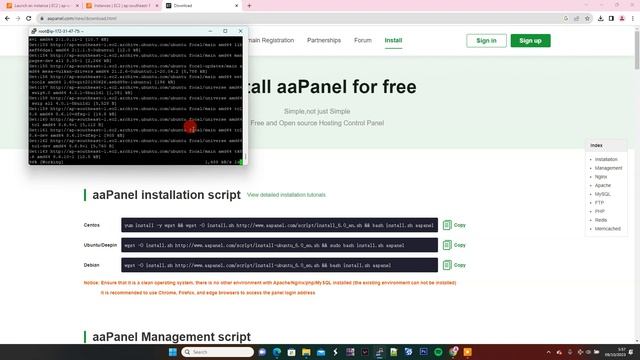
Task: Open View detailed installation tutorials link
Action: click(286, 195)
